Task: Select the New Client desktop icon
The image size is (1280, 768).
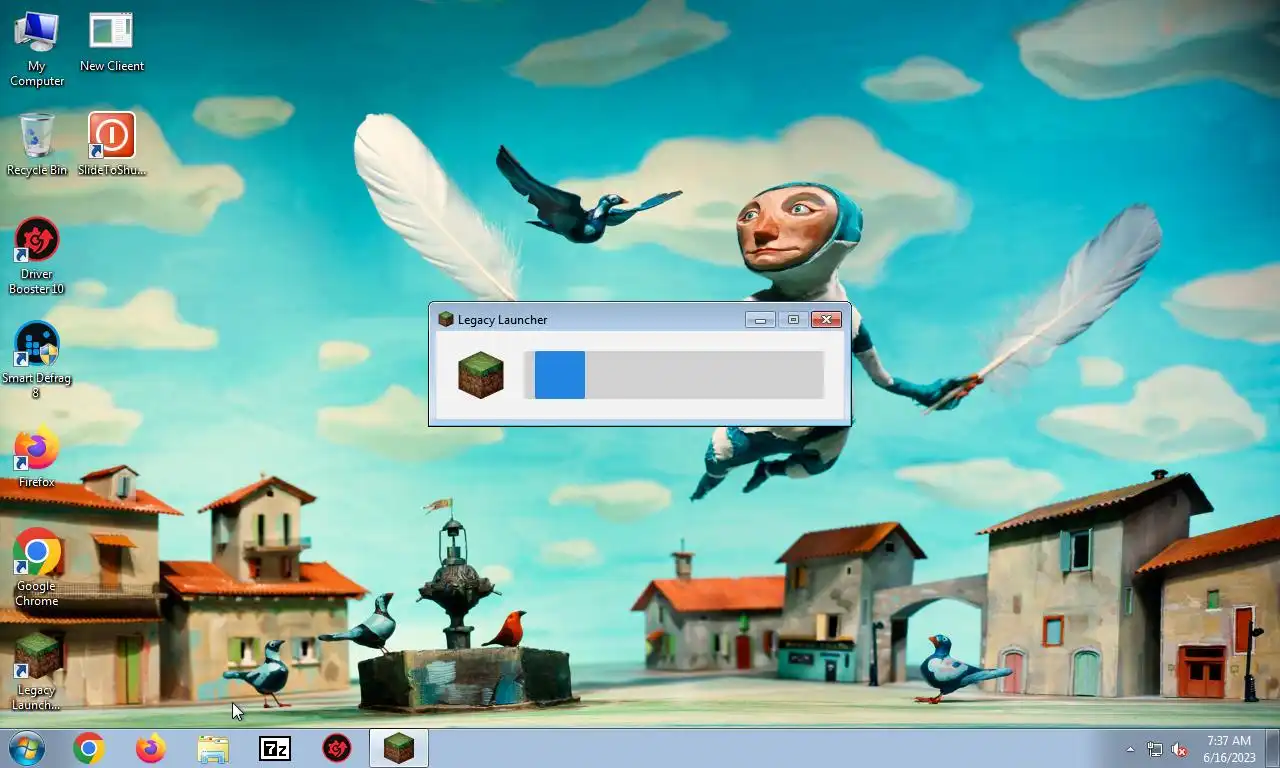Action: tap(111, 42)
